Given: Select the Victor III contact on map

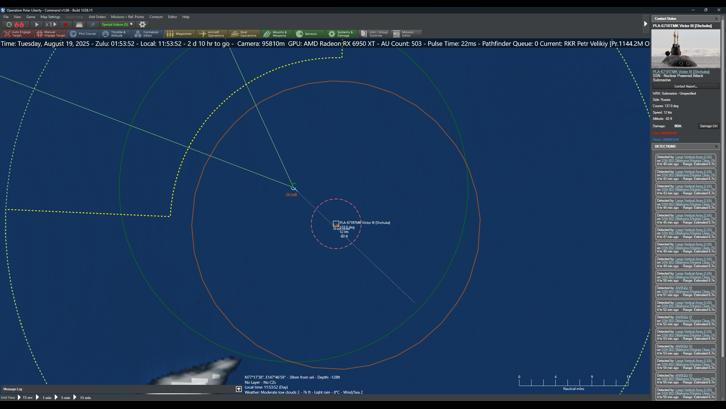Looking at the screenshot, I should [x=336, y=224].
